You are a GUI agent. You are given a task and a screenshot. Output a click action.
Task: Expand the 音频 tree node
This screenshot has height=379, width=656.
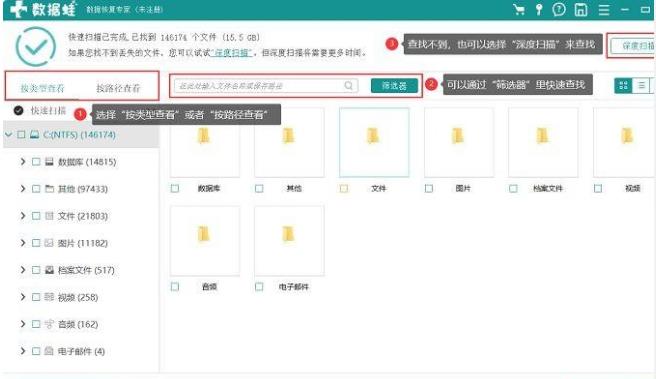(x=23, y=324)
